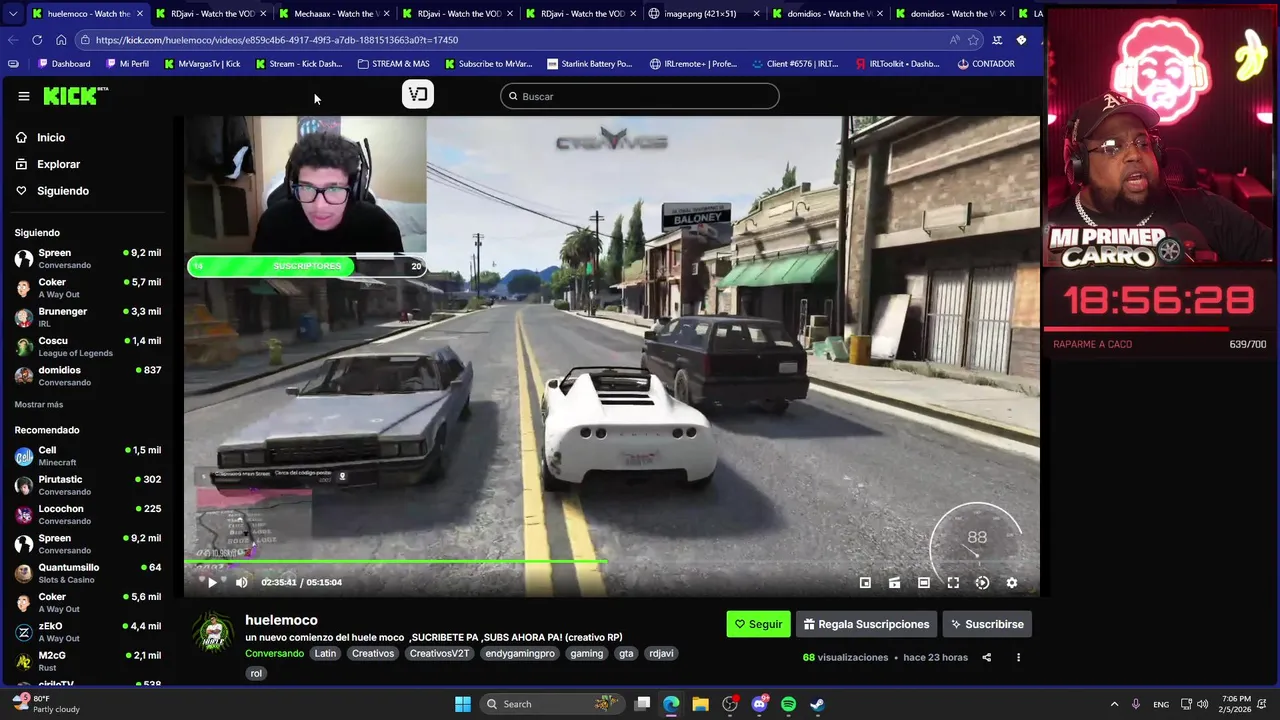This screenshot has width=1280, height=720.
Task: Mute the video volume
Action: click(x=241, y=582)
